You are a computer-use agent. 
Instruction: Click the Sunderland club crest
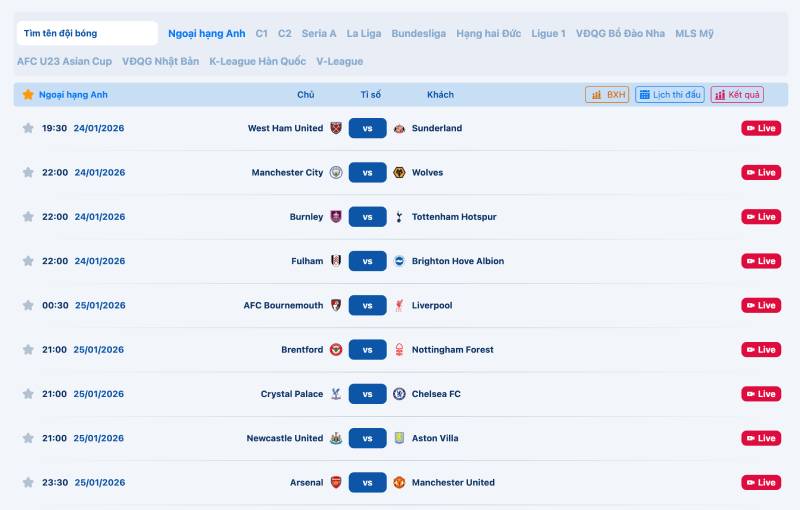[x=399, y=128]
